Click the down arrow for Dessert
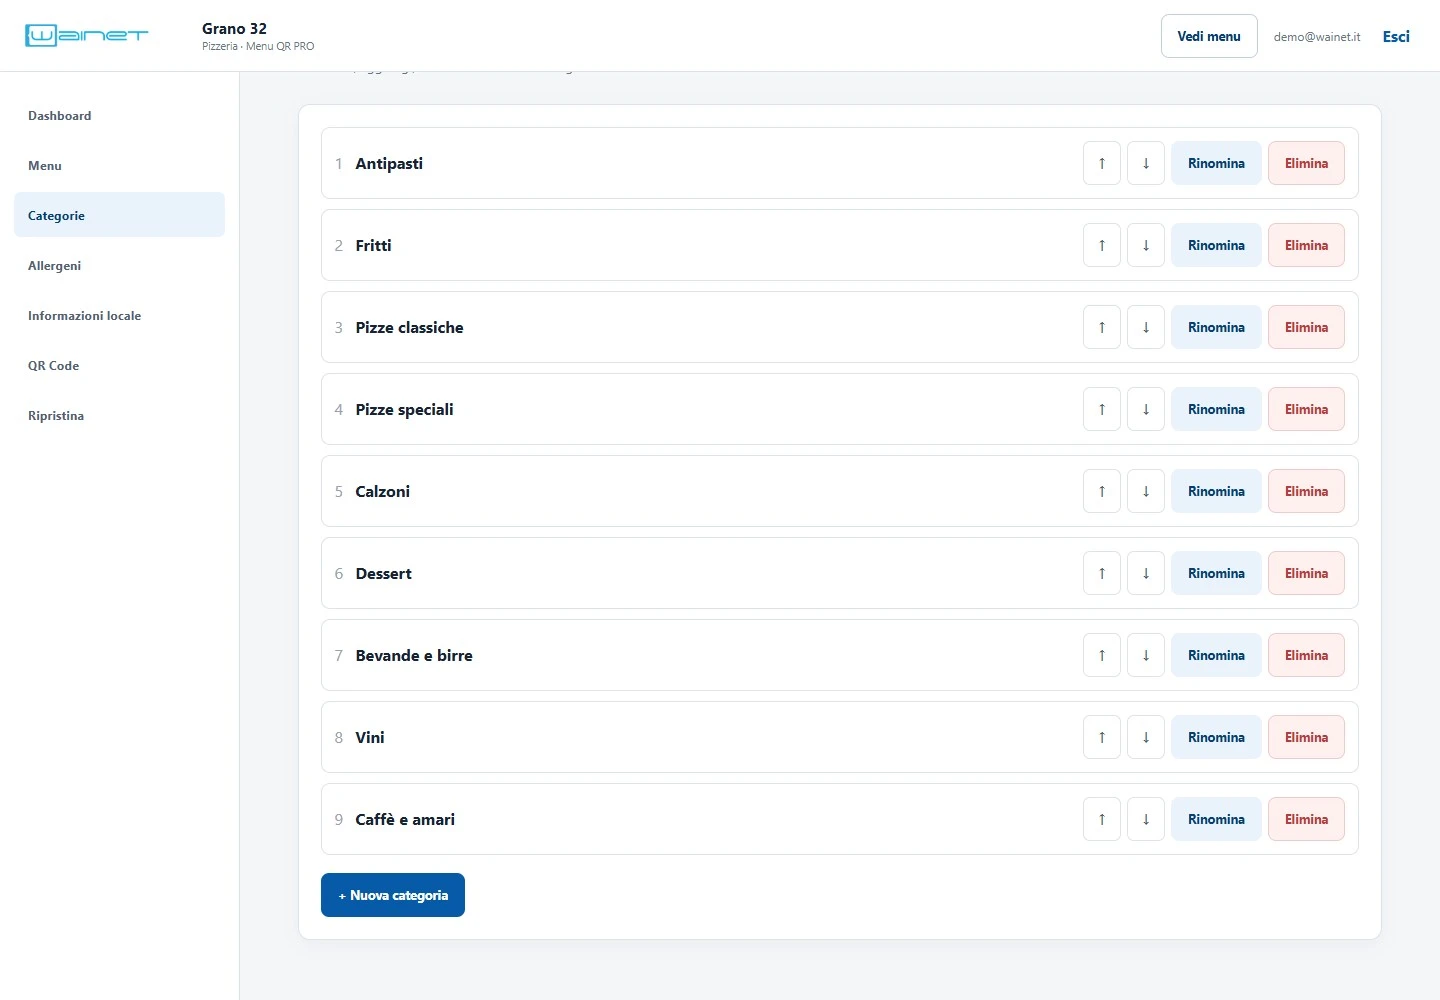The image size is (1440, 1000). click(1146, 573)
